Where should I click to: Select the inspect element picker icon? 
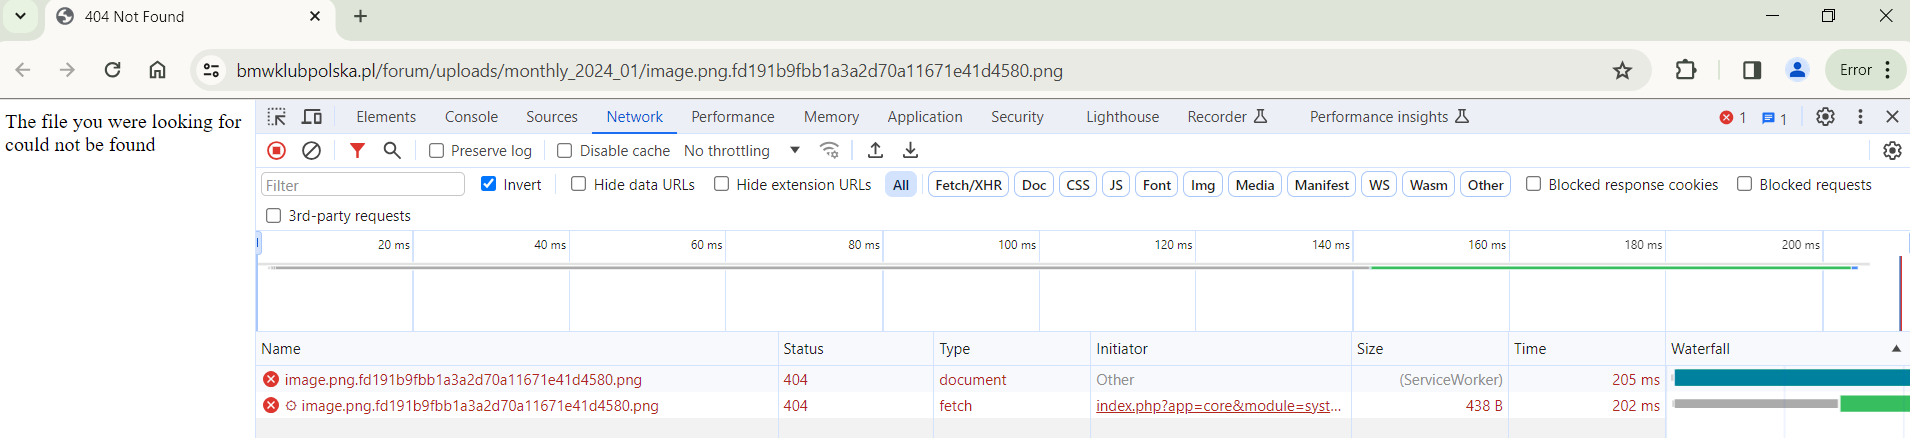tap(277, 117)
